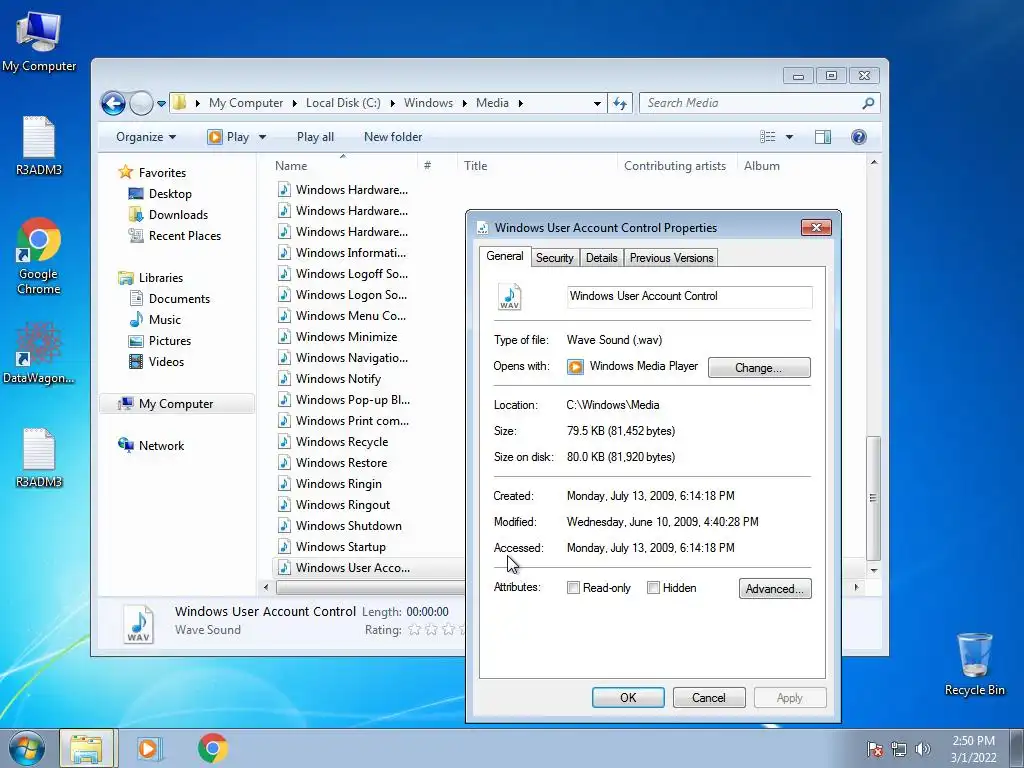Open Google Chrome from the taskbar

pyautogui.click(x=213, y=748)
